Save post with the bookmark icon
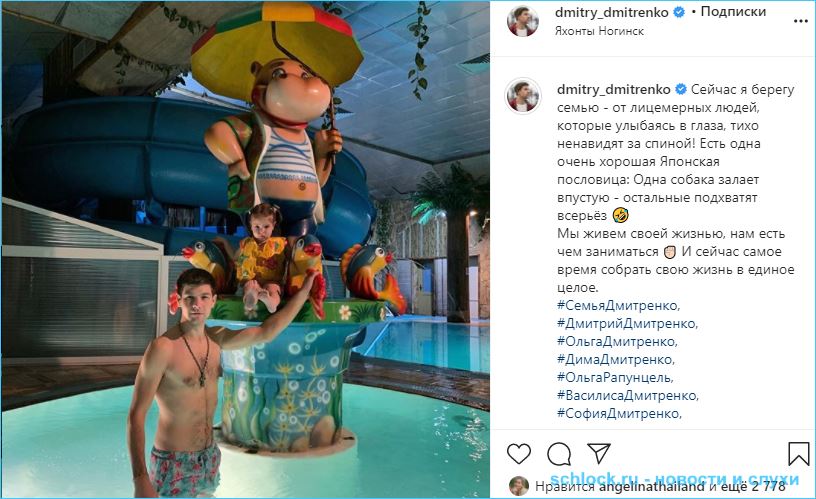Viewport: 816px width, 499px height. pyautogui.click(x=798, y=454)
